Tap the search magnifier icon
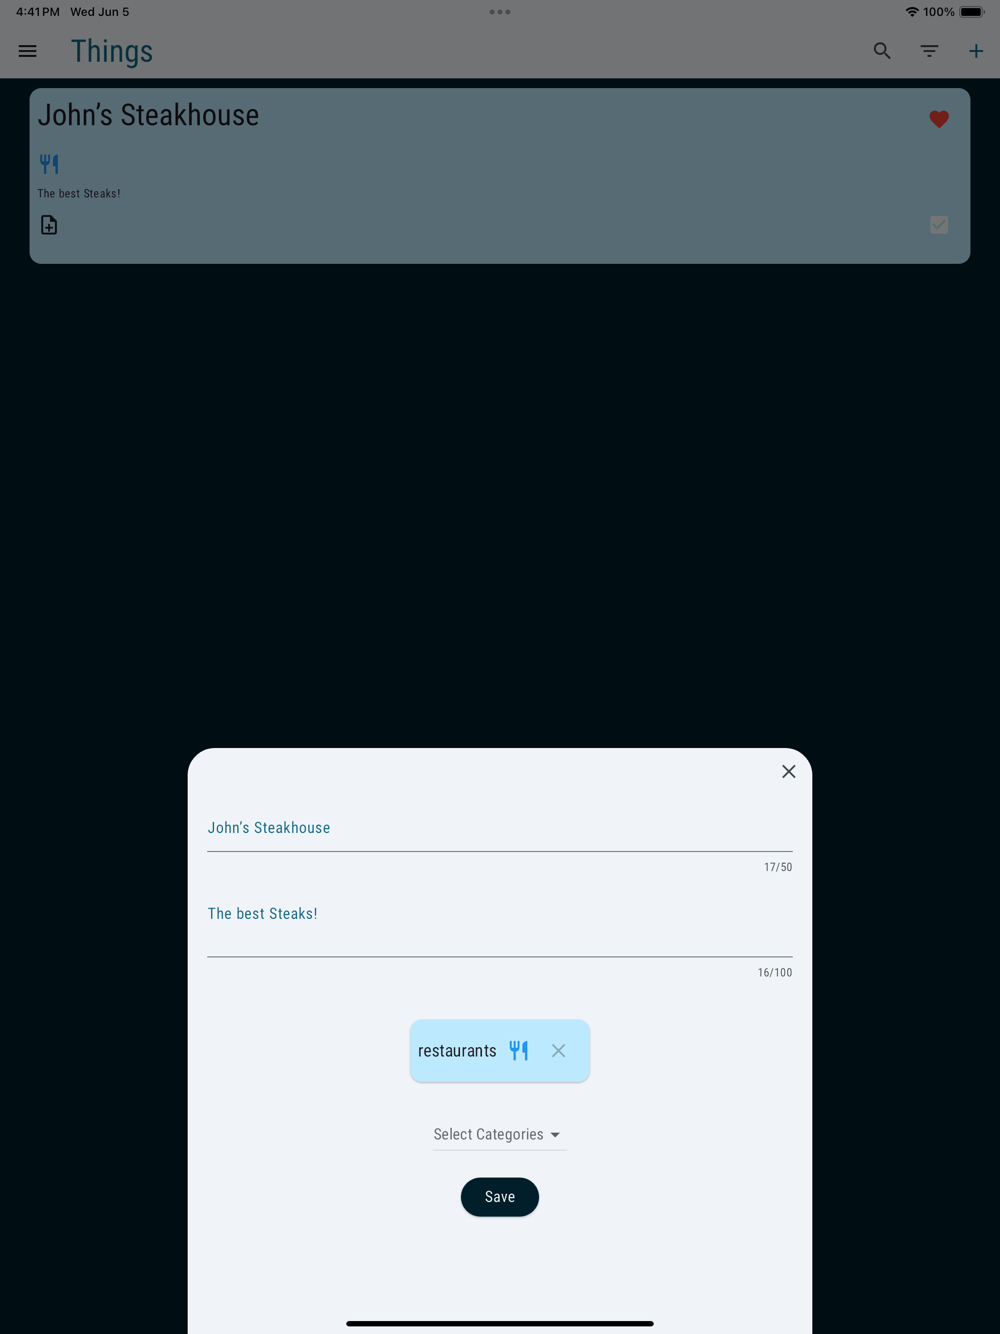The image size is (1000, 1334). tap(882, 51)
